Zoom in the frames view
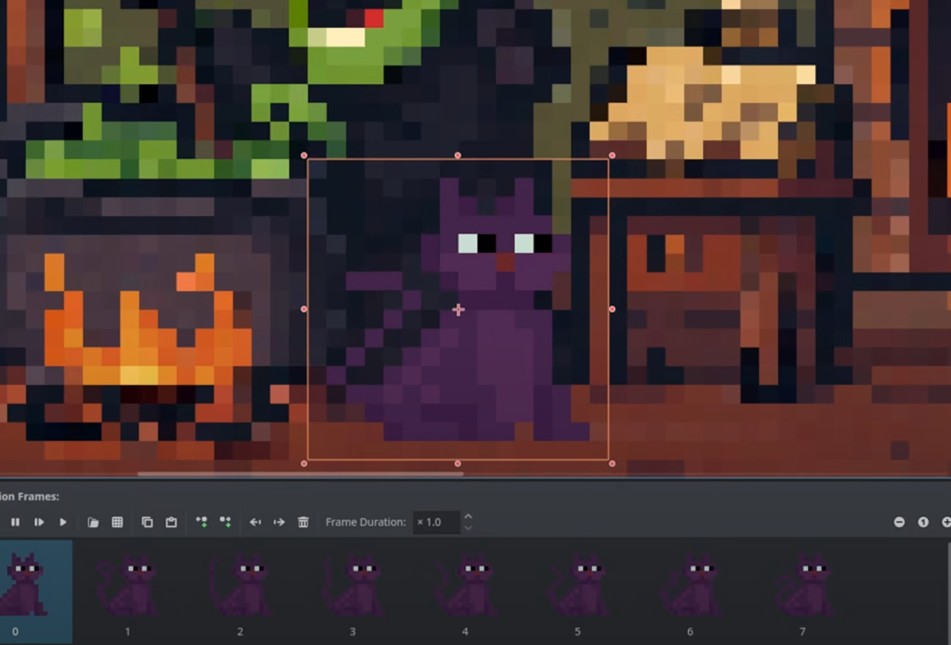 click(x=947, y=522)
